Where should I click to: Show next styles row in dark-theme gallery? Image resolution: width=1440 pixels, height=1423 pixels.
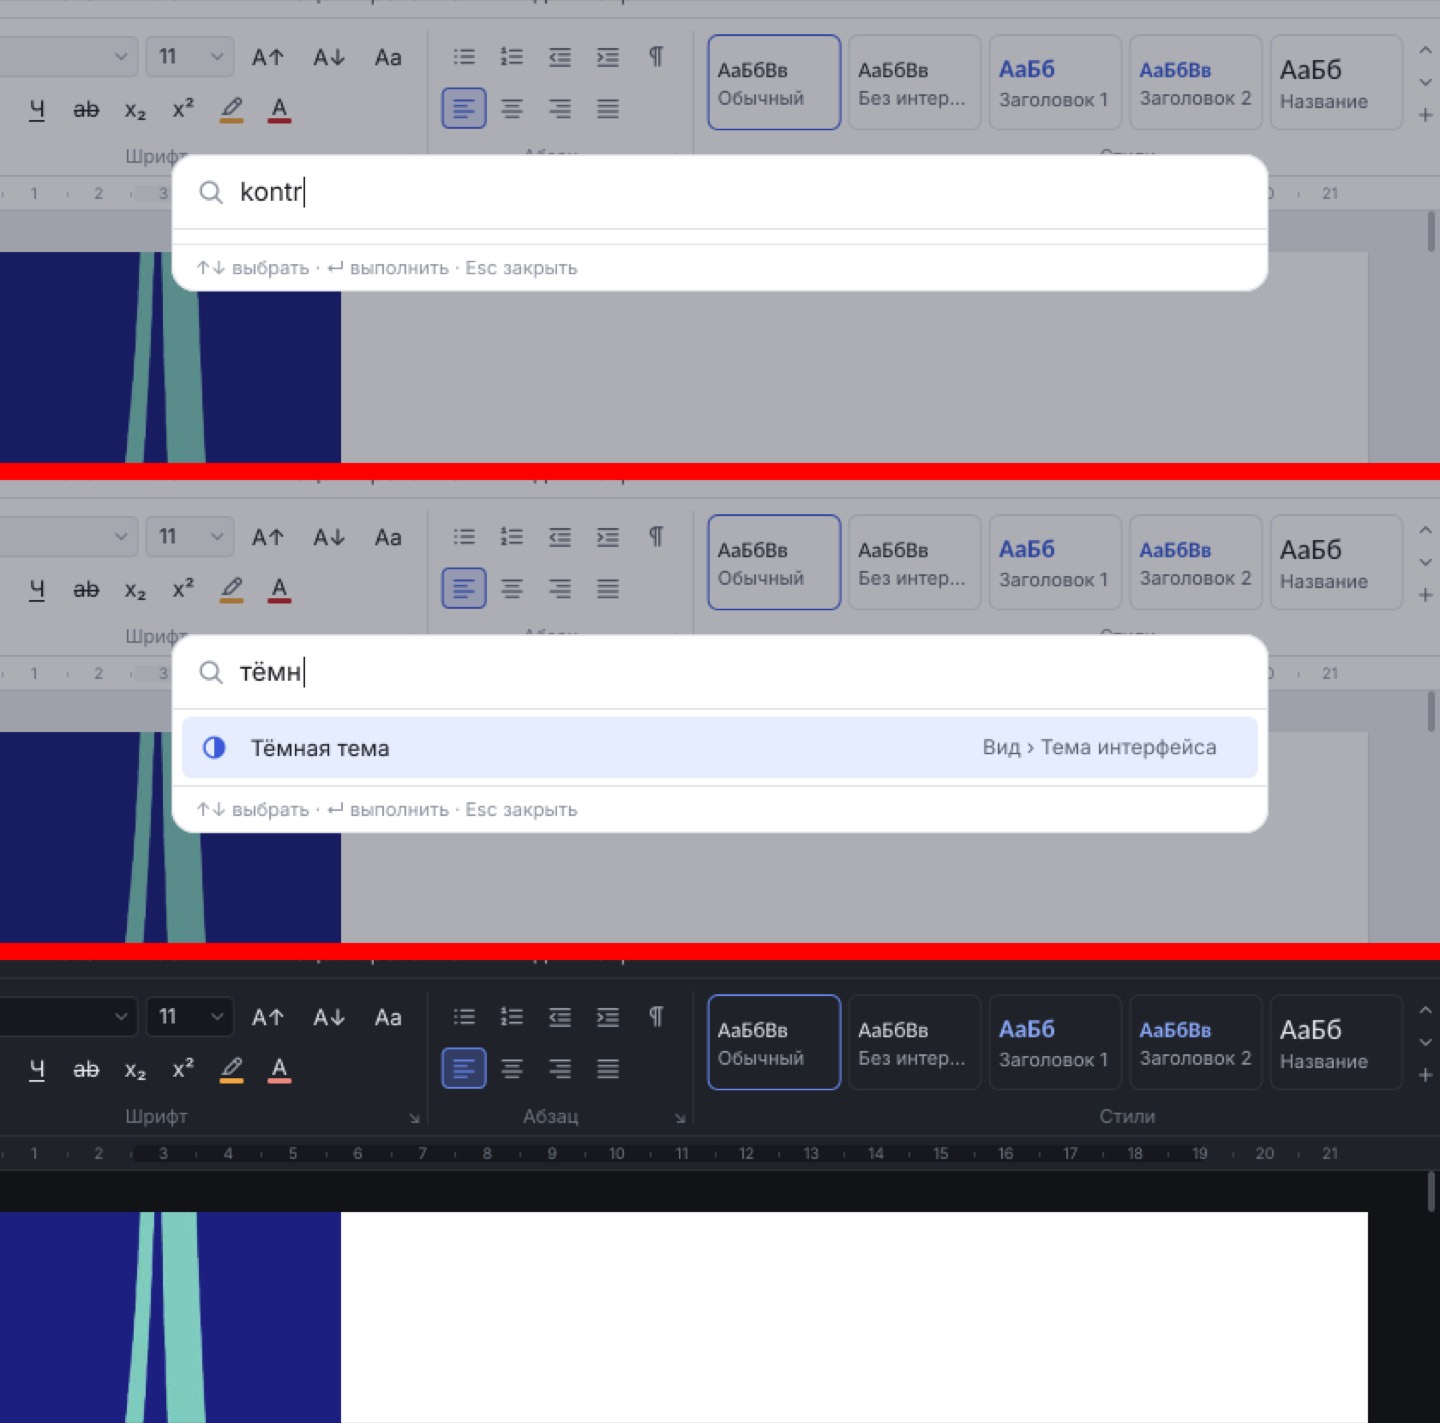point(1426,1042)
